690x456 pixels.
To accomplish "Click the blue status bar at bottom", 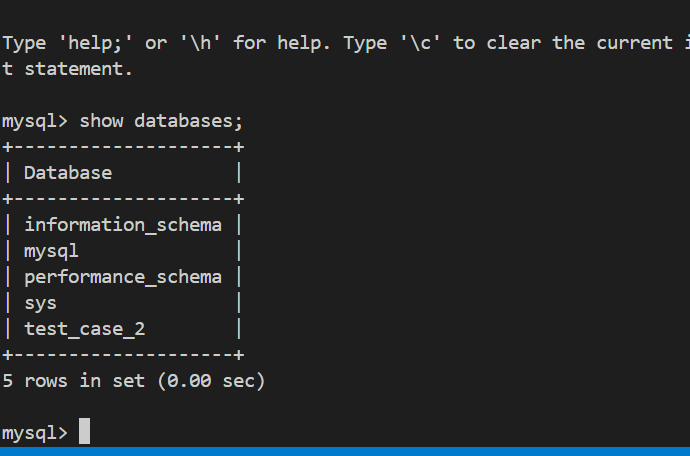I will coord(345,452).
